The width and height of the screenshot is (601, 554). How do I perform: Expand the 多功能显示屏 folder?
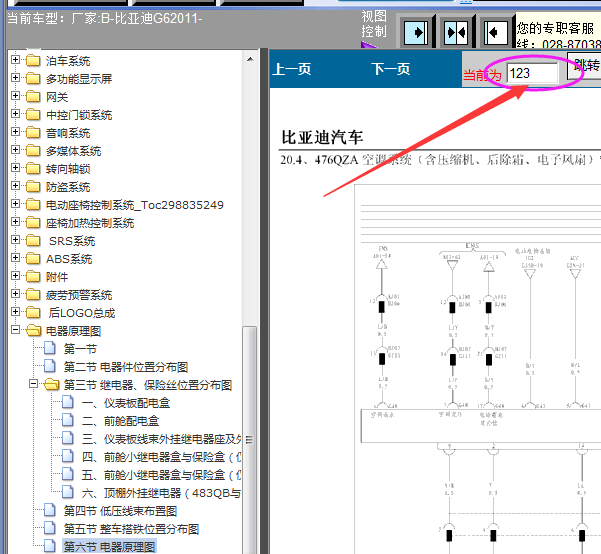coord(15,78)
